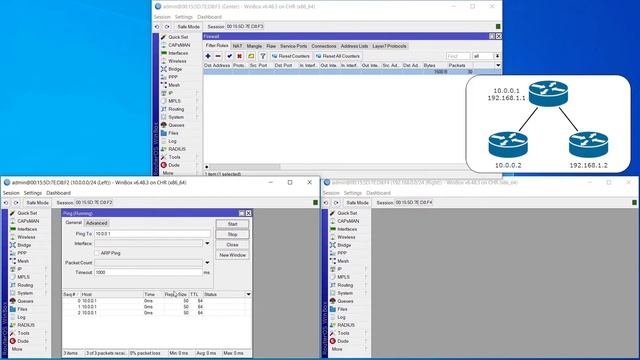Undo in the Left WinBox window
This screenshot has width=640, height=360.
[x=6, y=202]
